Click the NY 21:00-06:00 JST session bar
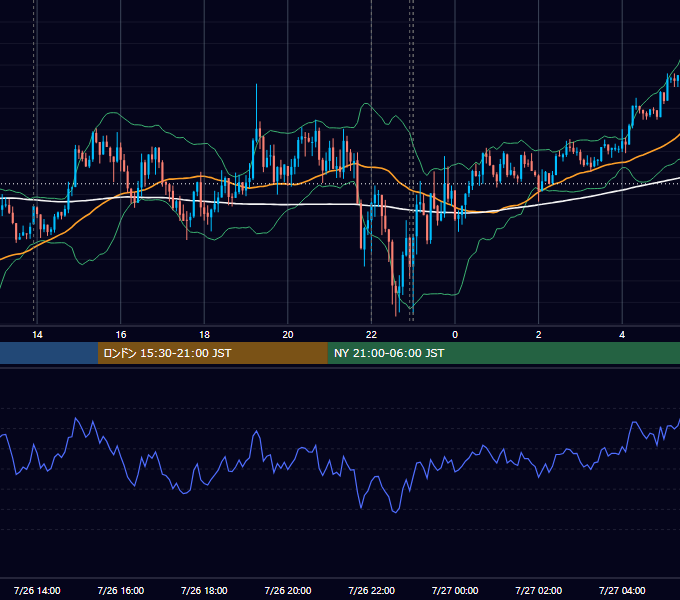 (x=503, y=353)
